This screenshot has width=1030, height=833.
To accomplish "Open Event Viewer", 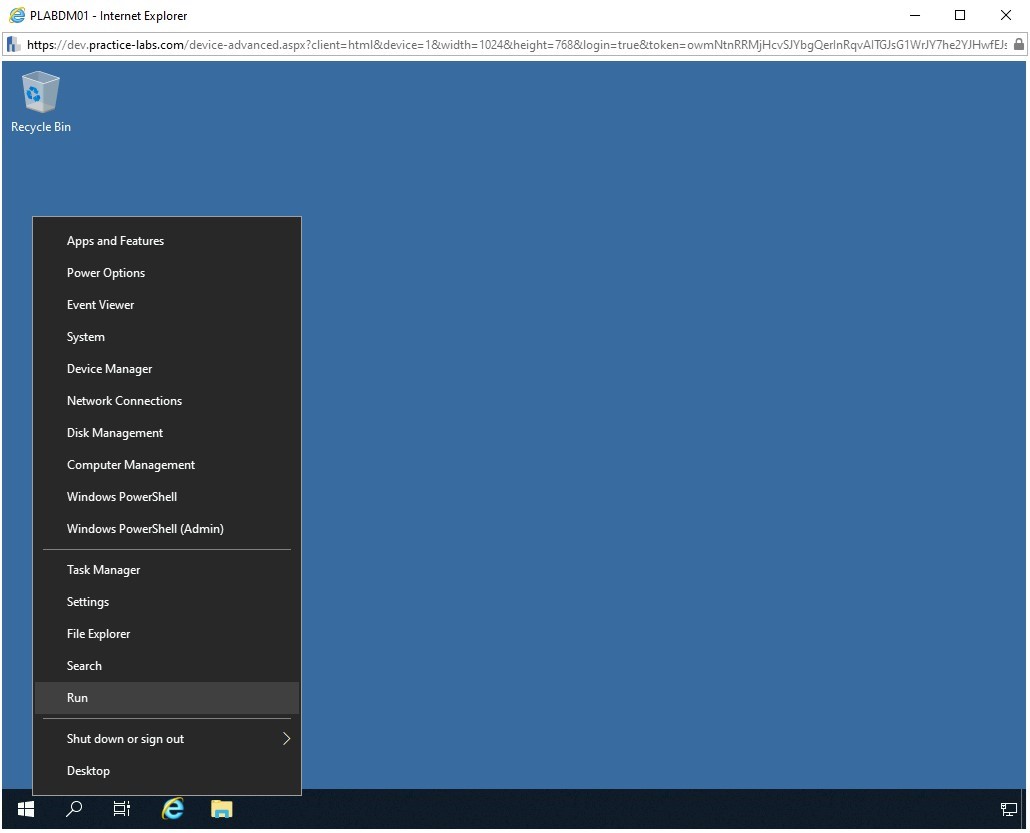I will pyautogui.click(x=100, y=305).
